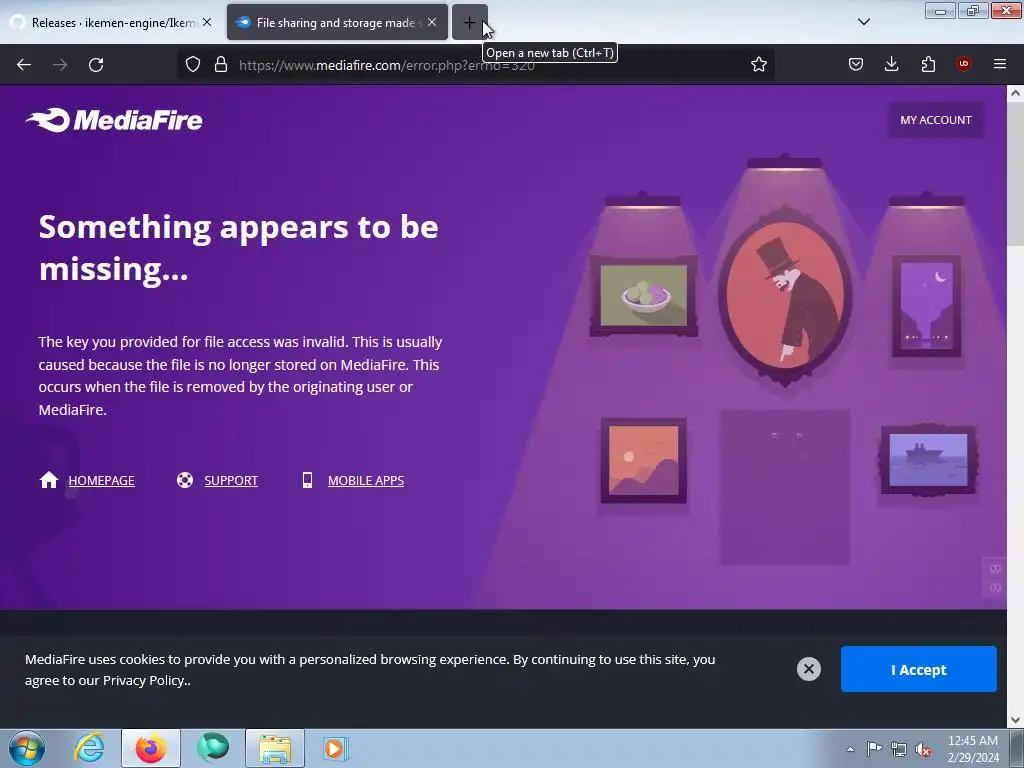Save page to Pocket

856,64
